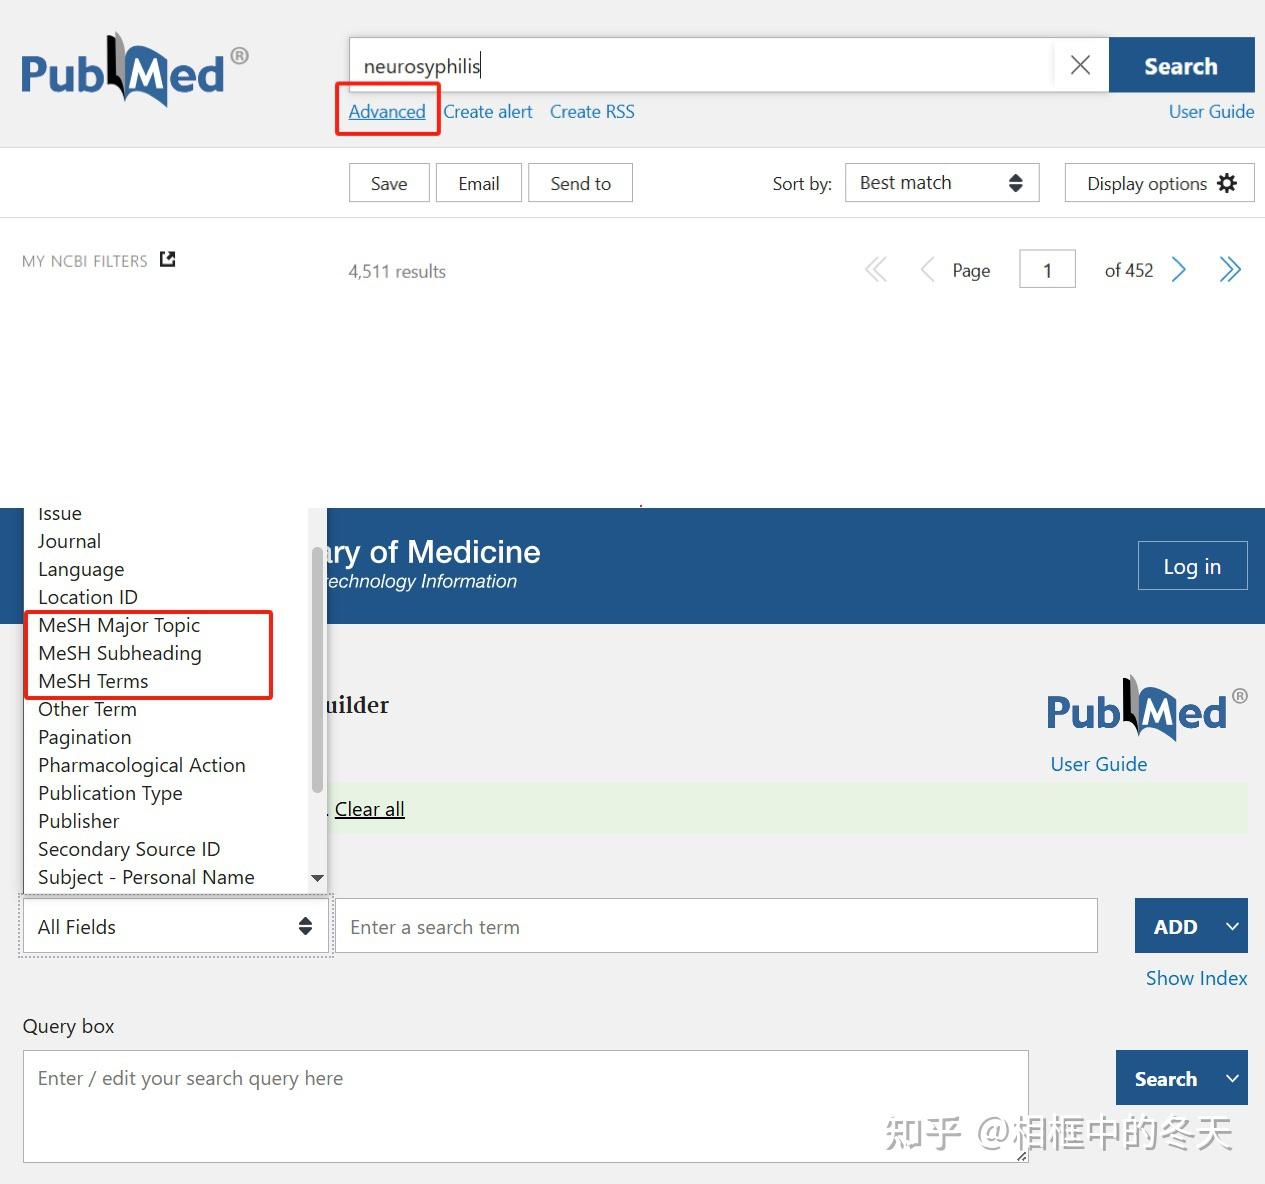Open the Show Index link

tap(1196, 978)
